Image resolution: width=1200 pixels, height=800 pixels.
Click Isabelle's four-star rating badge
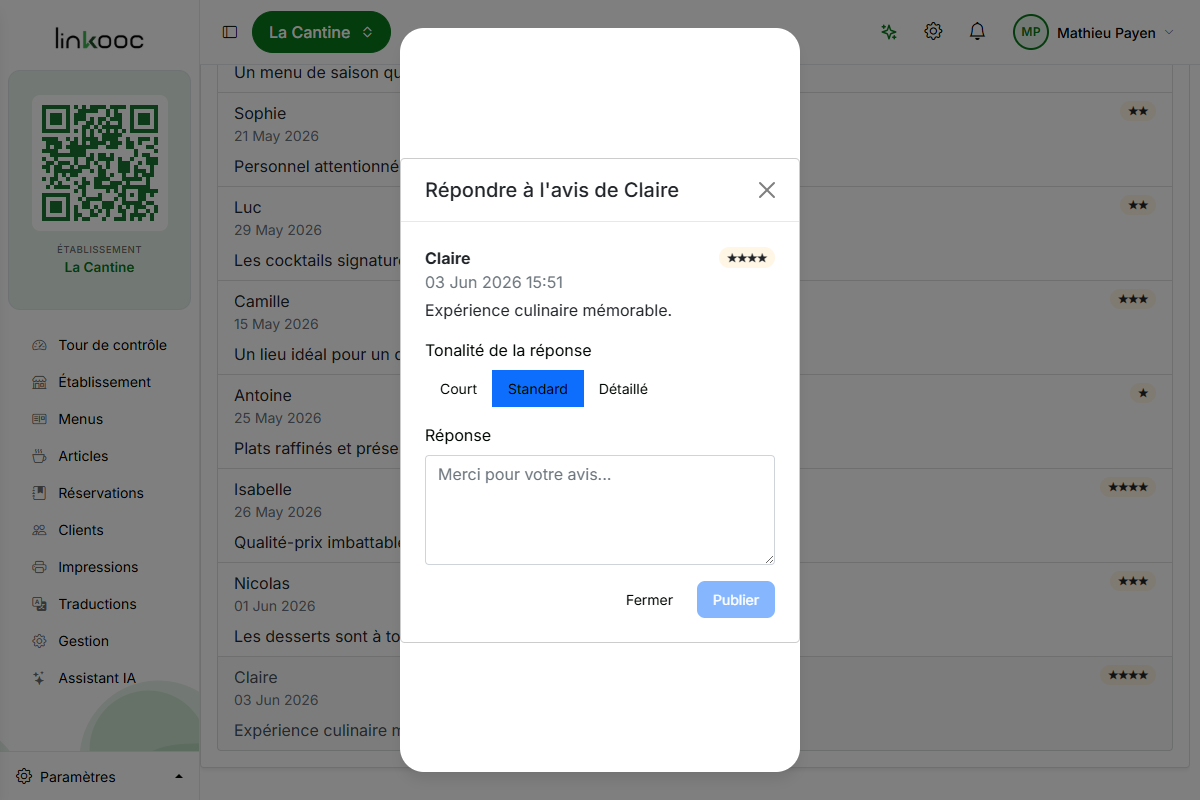[1128, 487]
